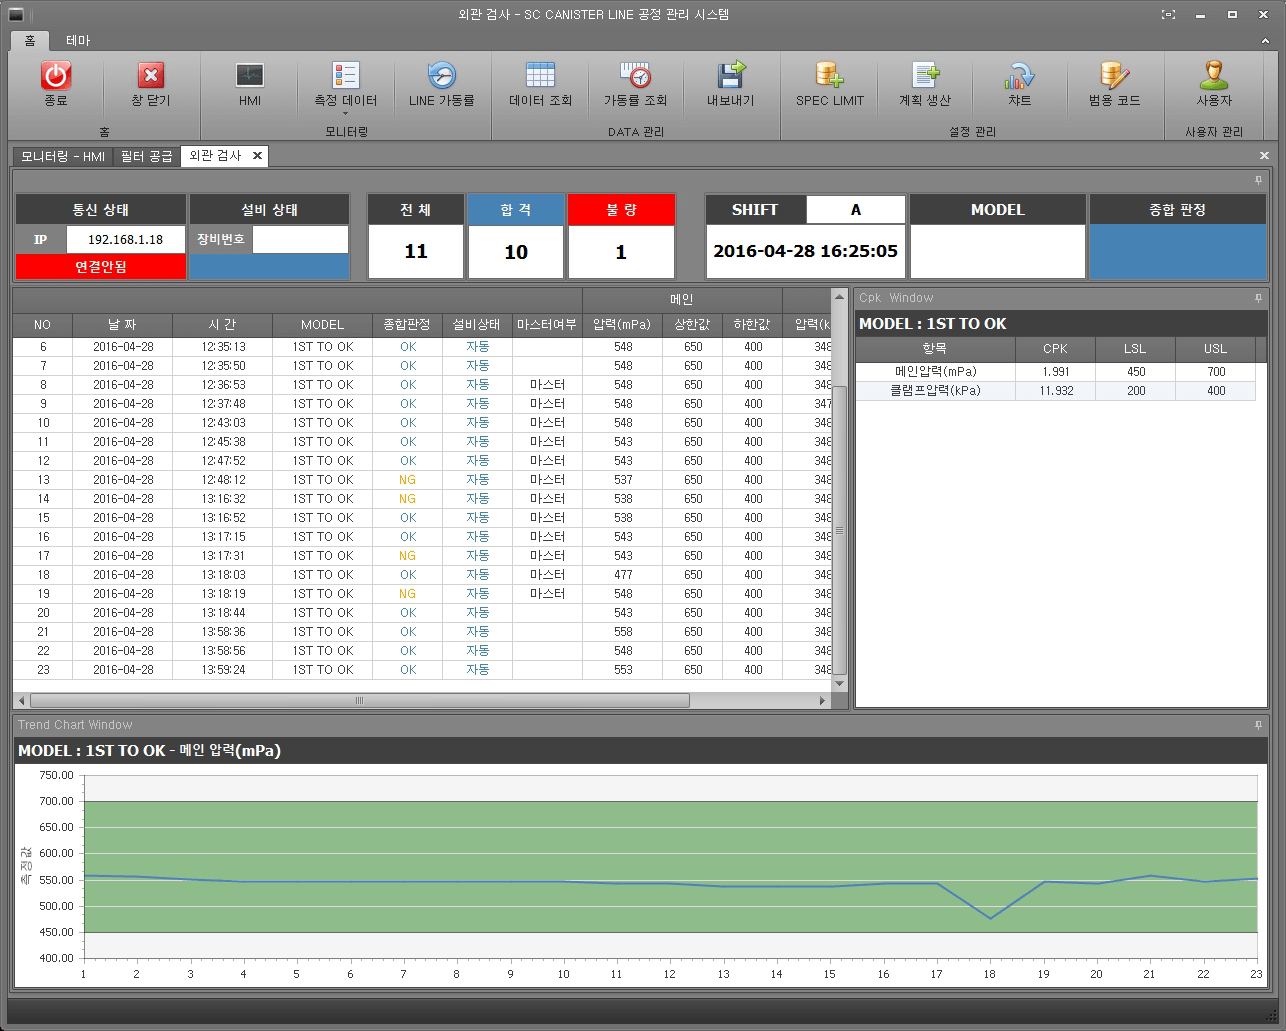The width and height of the screenshot is (1286, 1031).
Task: Open the HMI monitor icon
Action: tap(249, 77)
